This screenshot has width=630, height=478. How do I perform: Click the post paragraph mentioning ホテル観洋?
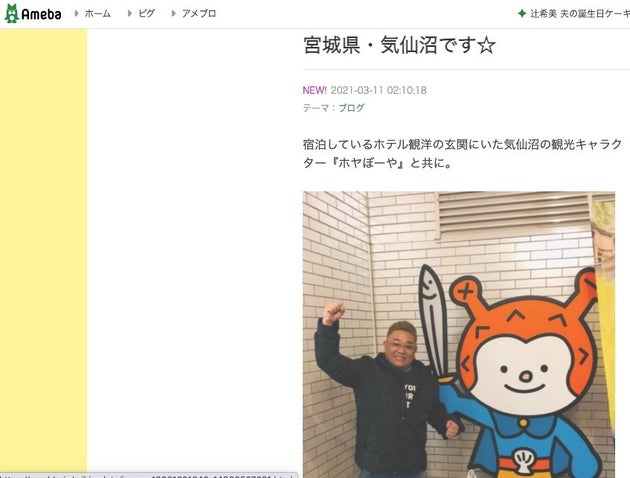[462, 153]
